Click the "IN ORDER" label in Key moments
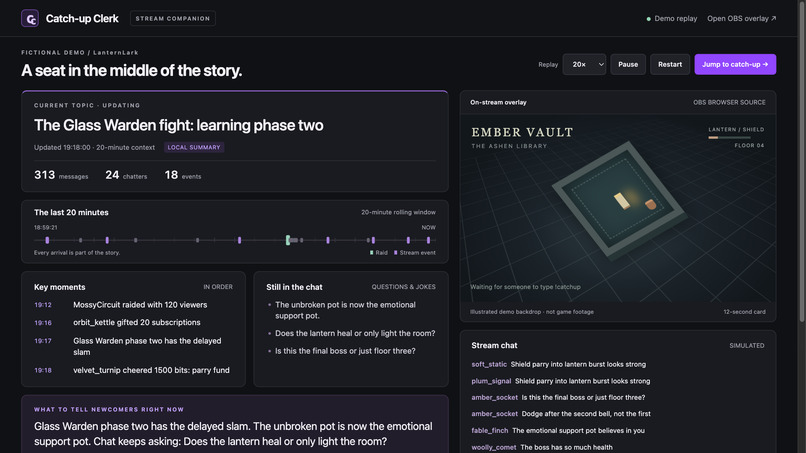This screenshot has height=453, width=806. [218, 287]
